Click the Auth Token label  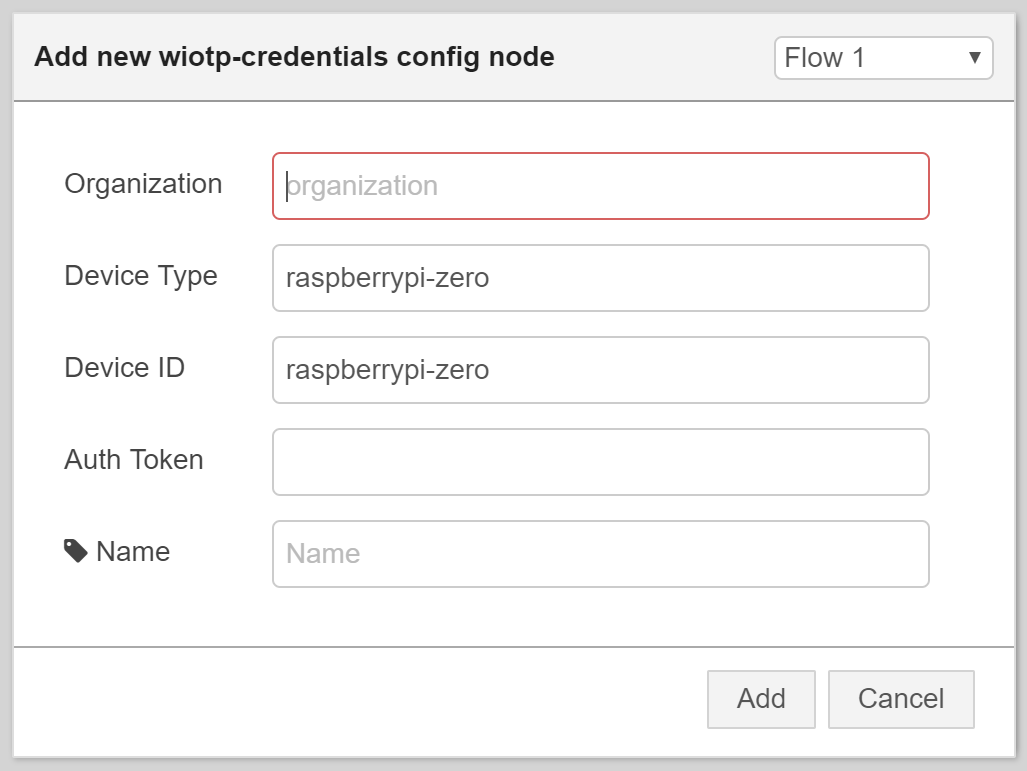[x=134, y=460]
